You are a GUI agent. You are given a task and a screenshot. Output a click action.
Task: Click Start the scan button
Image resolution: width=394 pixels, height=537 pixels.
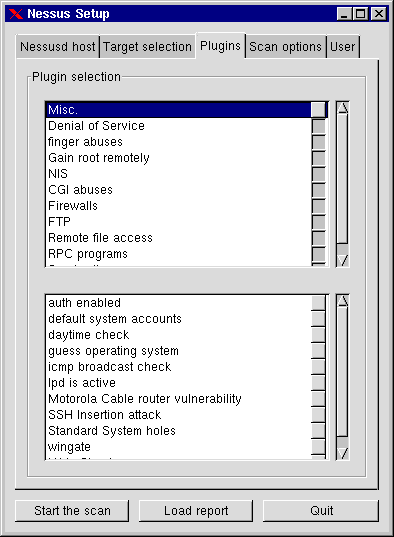[x=72, y=511]
